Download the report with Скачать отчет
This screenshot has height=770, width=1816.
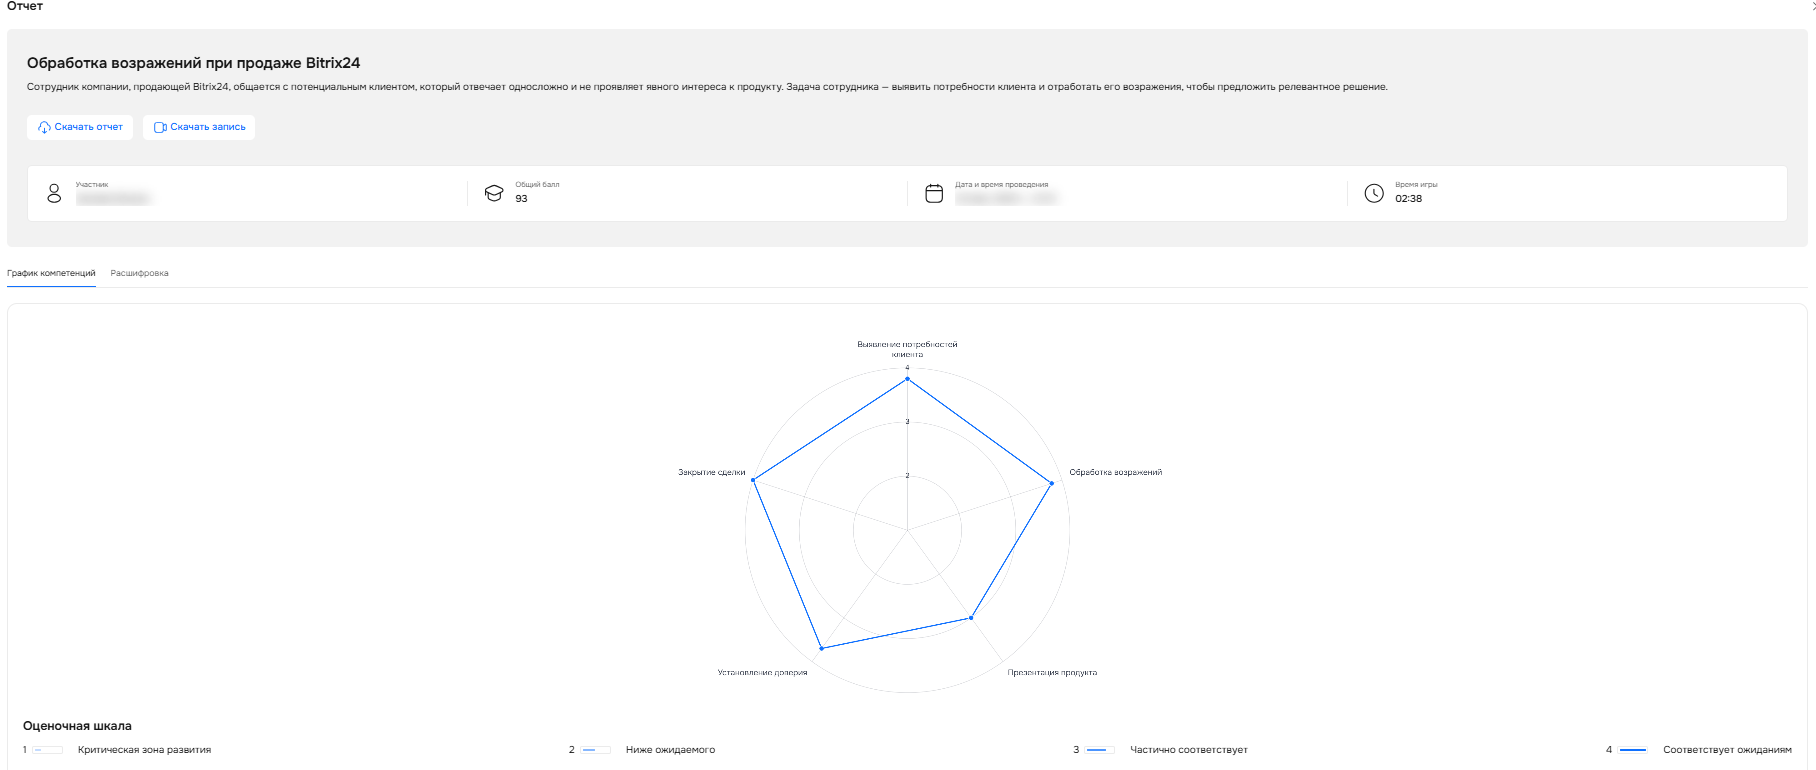80,127
